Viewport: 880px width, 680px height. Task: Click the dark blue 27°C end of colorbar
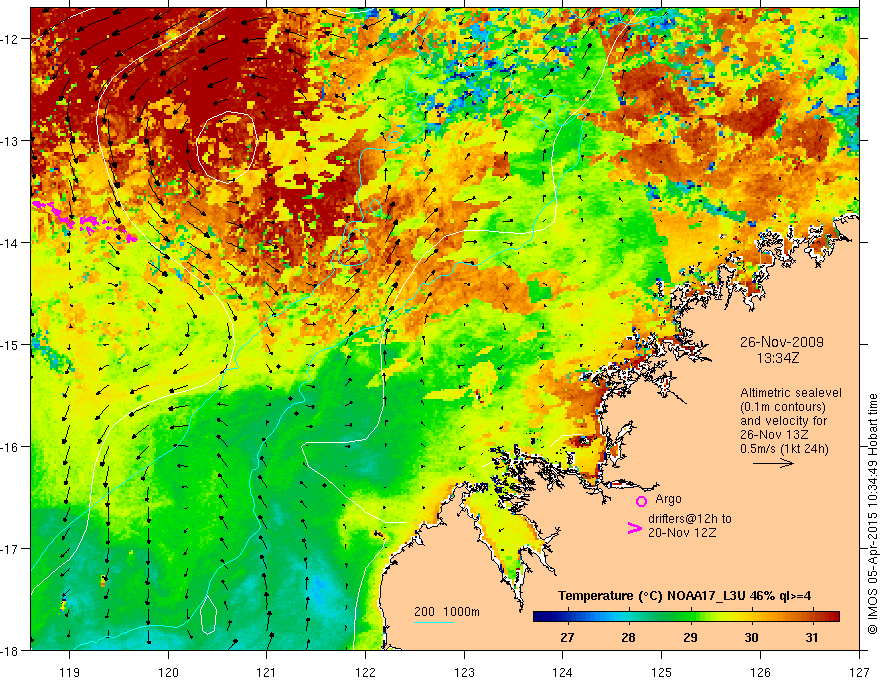542,617
